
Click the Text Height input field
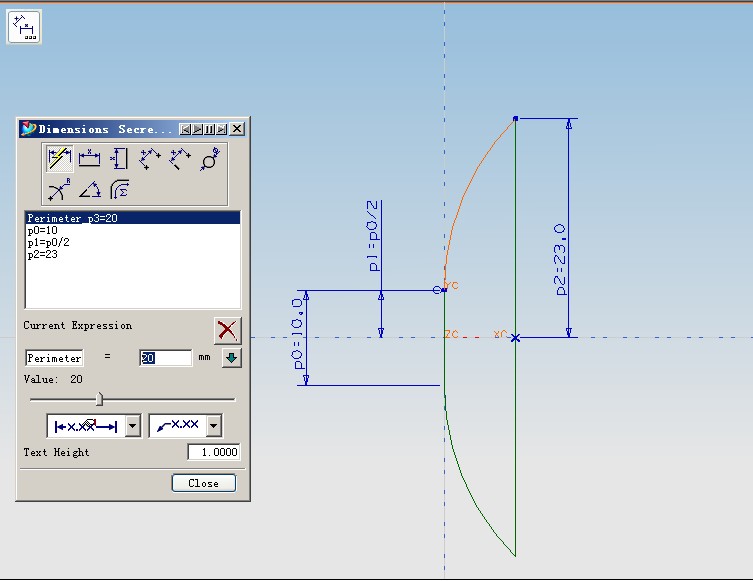214,452
